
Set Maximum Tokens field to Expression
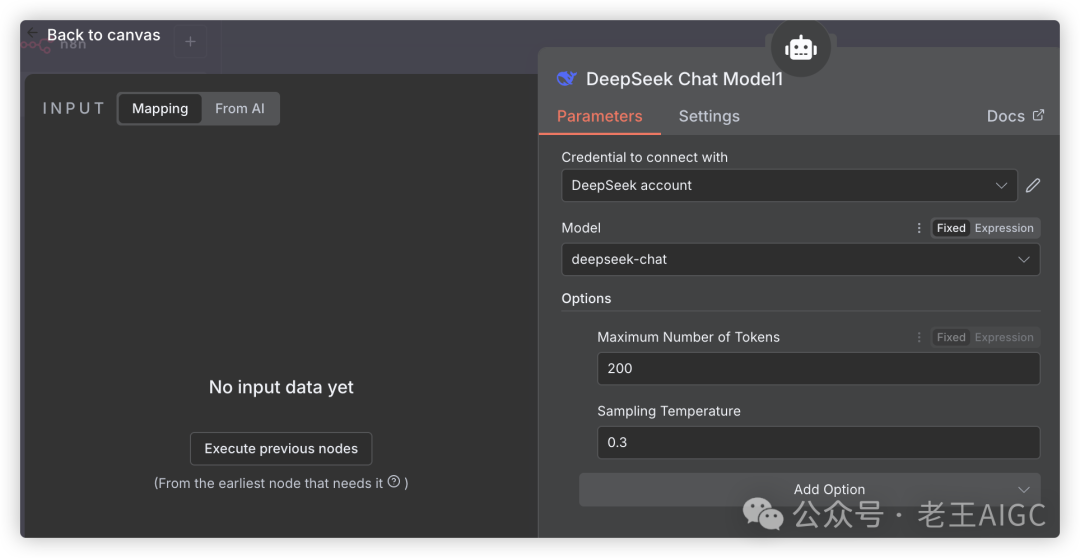pos(1004,337)
